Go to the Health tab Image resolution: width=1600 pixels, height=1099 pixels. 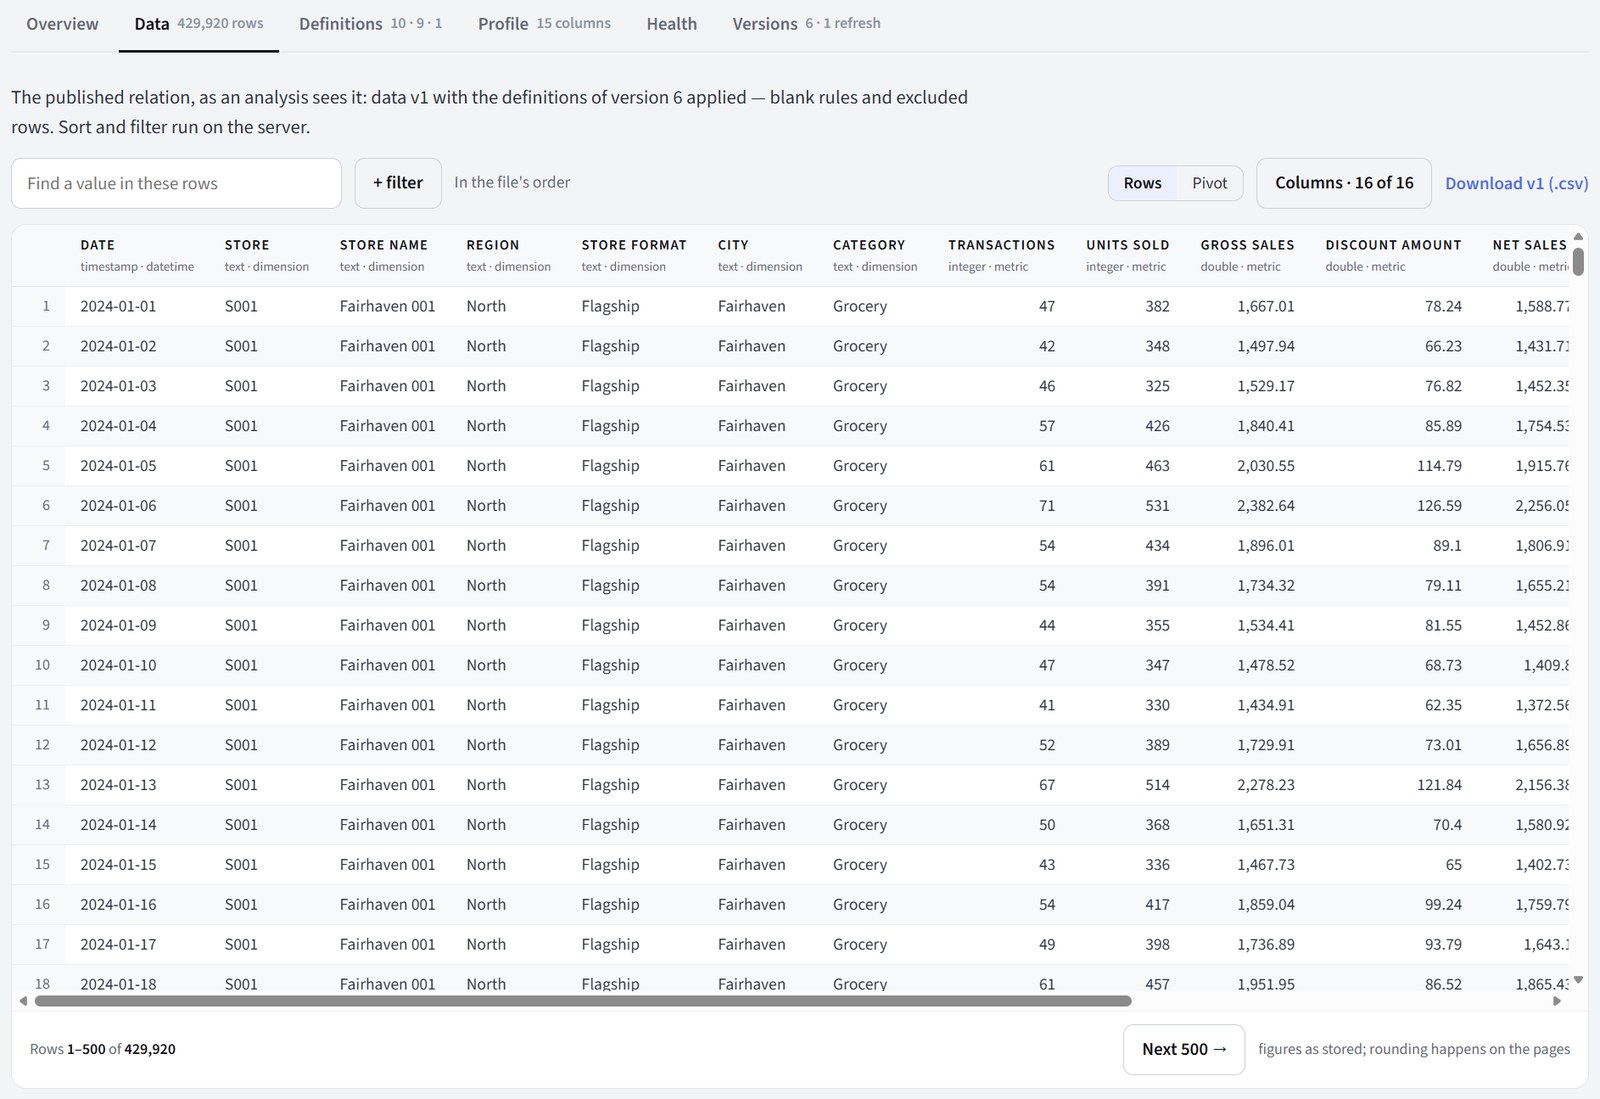coord(671,24)
